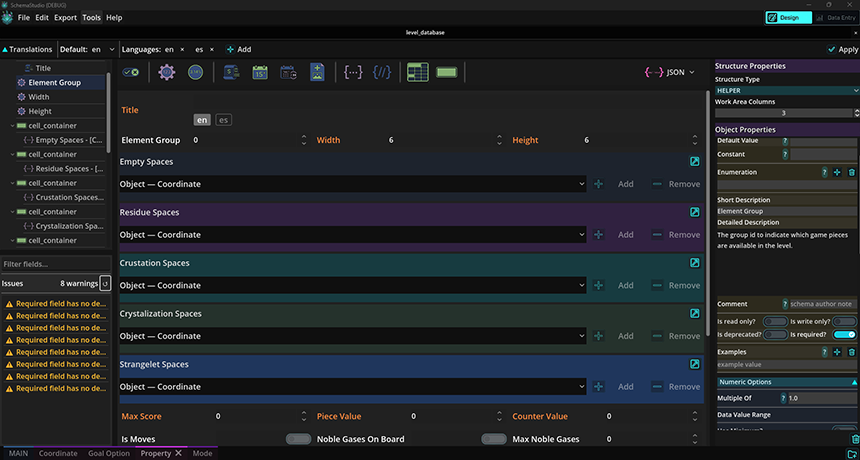Screen dimensions: 860x460
Task: Open Empty Spaces Object — Coordinate dropdown
Action: 353,184
